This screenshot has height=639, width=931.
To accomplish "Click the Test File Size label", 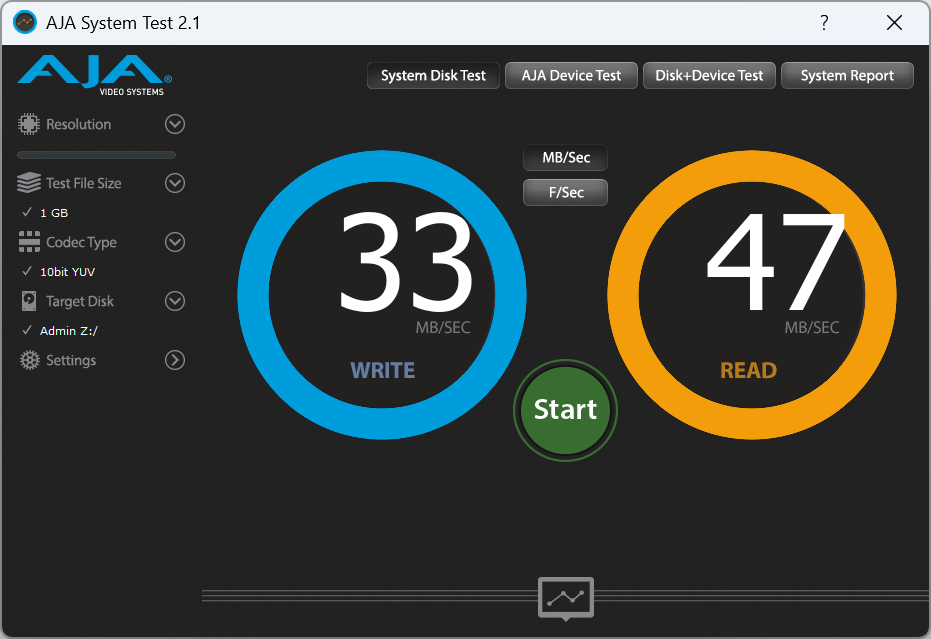I will pyautogui.click(x=84, y=183).
